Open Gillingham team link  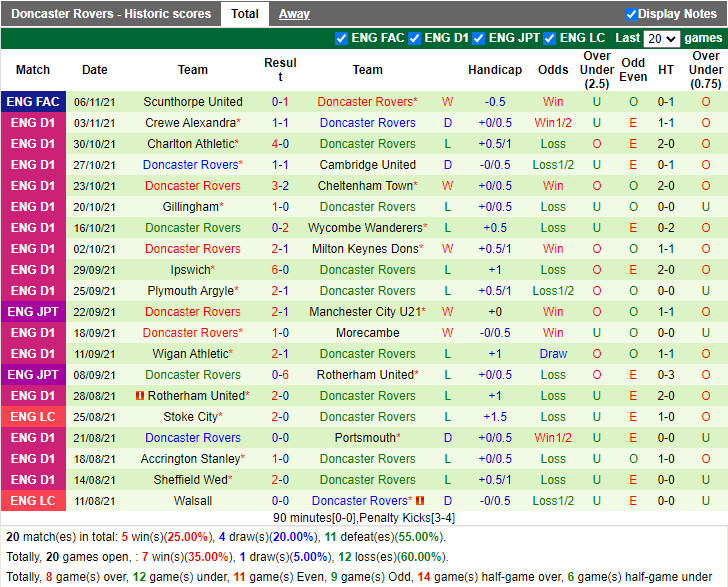click(x=190, y=207)
